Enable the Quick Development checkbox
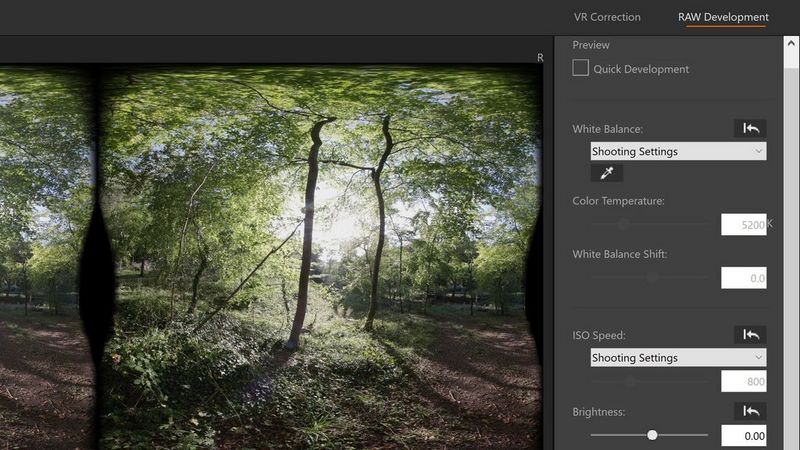Viewport: 800px width, 450px height. coord(581,69)
